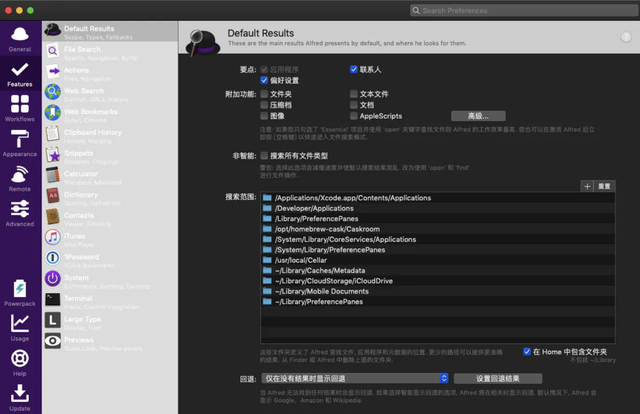
Task: Select ~/Library/CloudStorage/iCloudDrive row
Action: point(438,281)
